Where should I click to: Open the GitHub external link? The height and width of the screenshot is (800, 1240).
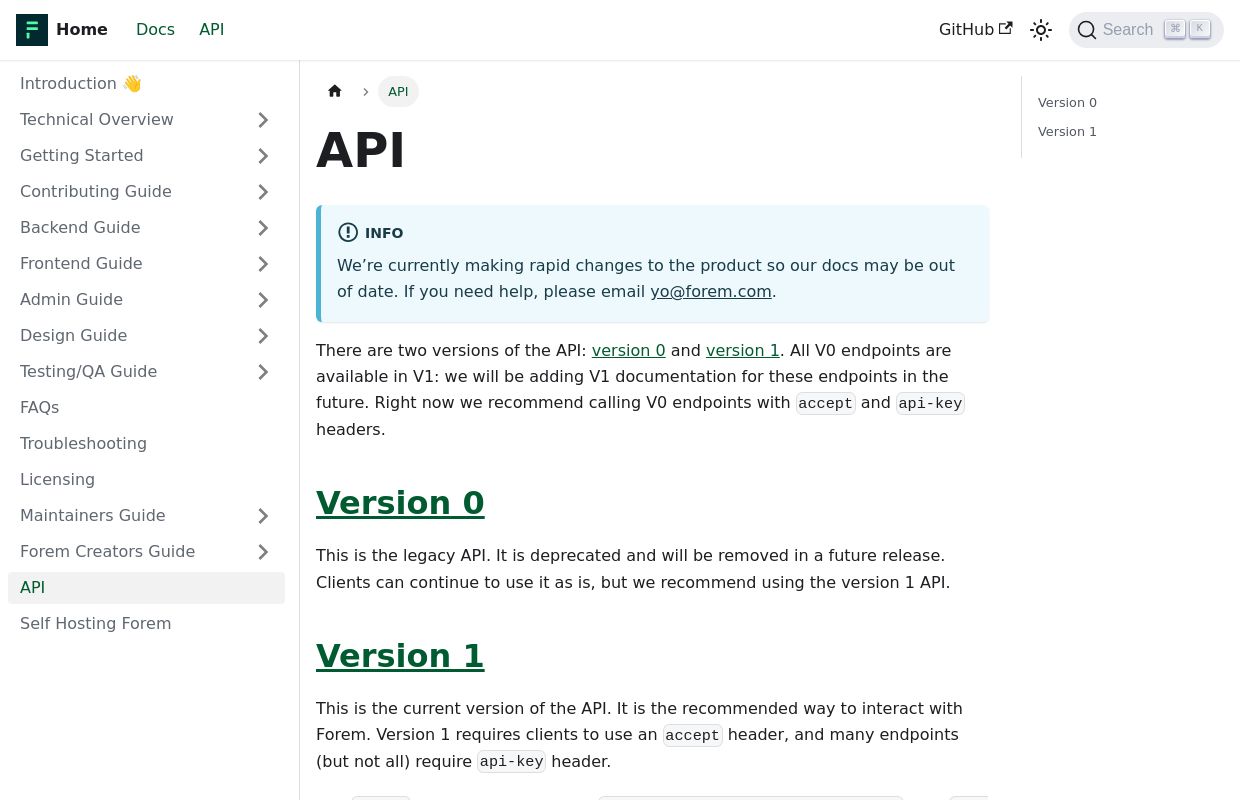(x=975, y=30)
